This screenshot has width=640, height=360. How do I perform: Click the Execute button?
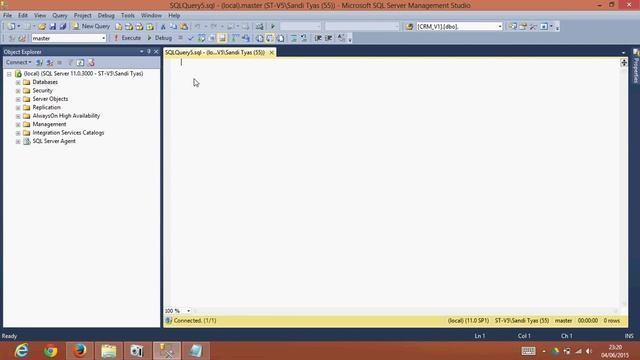coord(127,38)
